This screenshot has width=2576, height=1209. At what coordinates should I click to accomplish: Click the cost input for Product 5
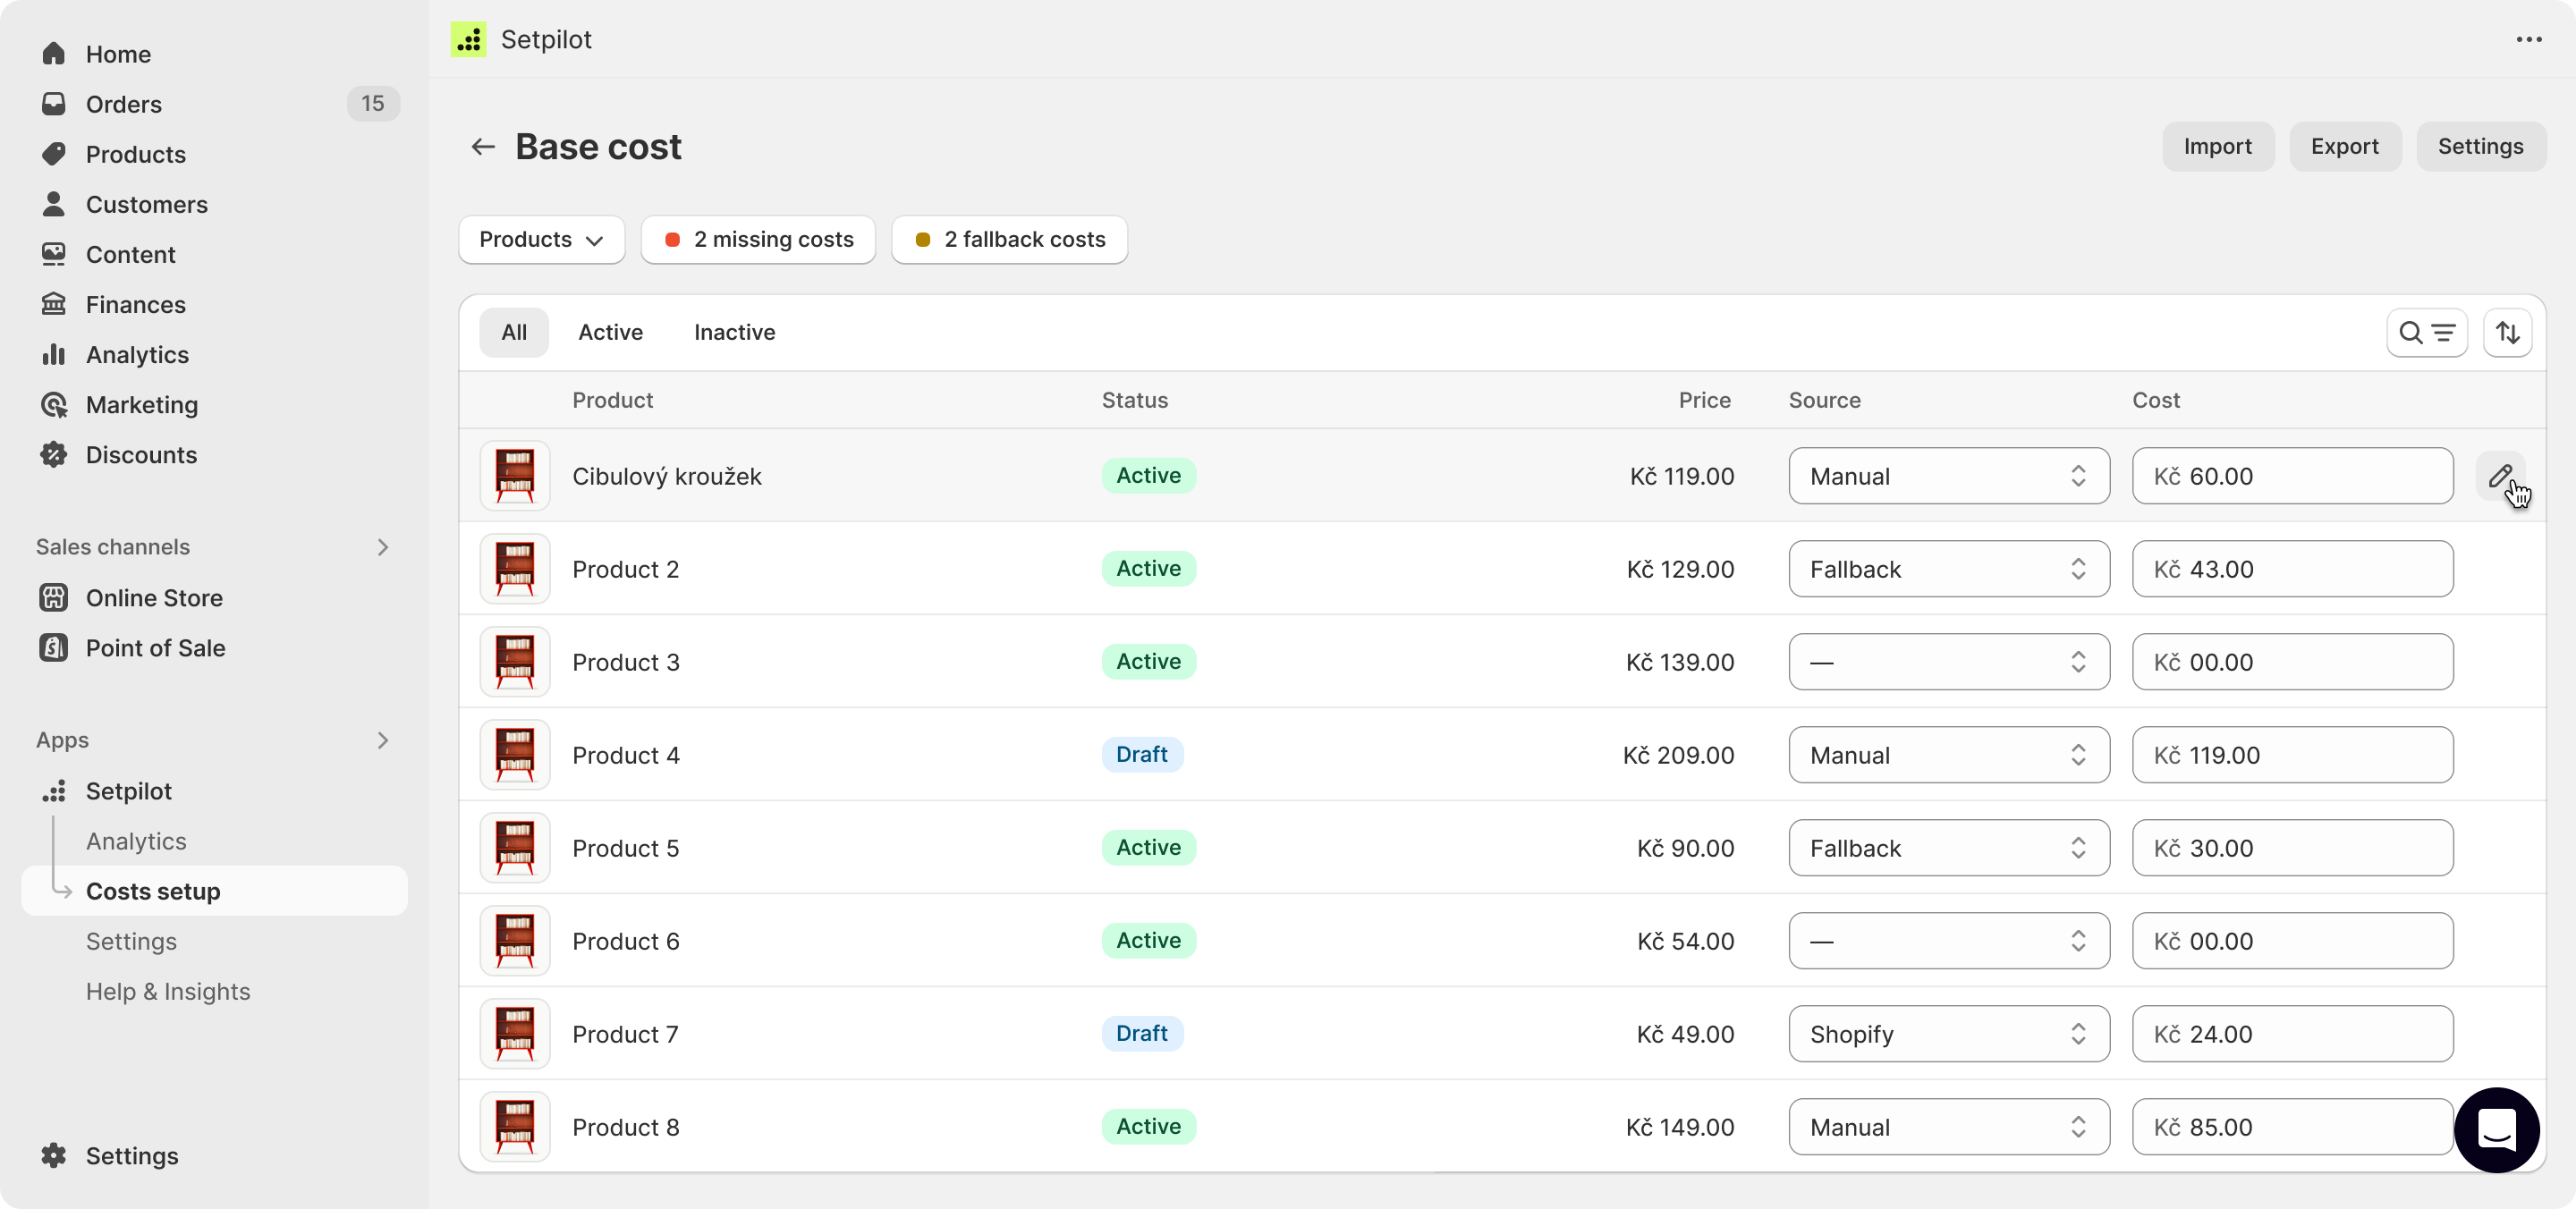2292,847
